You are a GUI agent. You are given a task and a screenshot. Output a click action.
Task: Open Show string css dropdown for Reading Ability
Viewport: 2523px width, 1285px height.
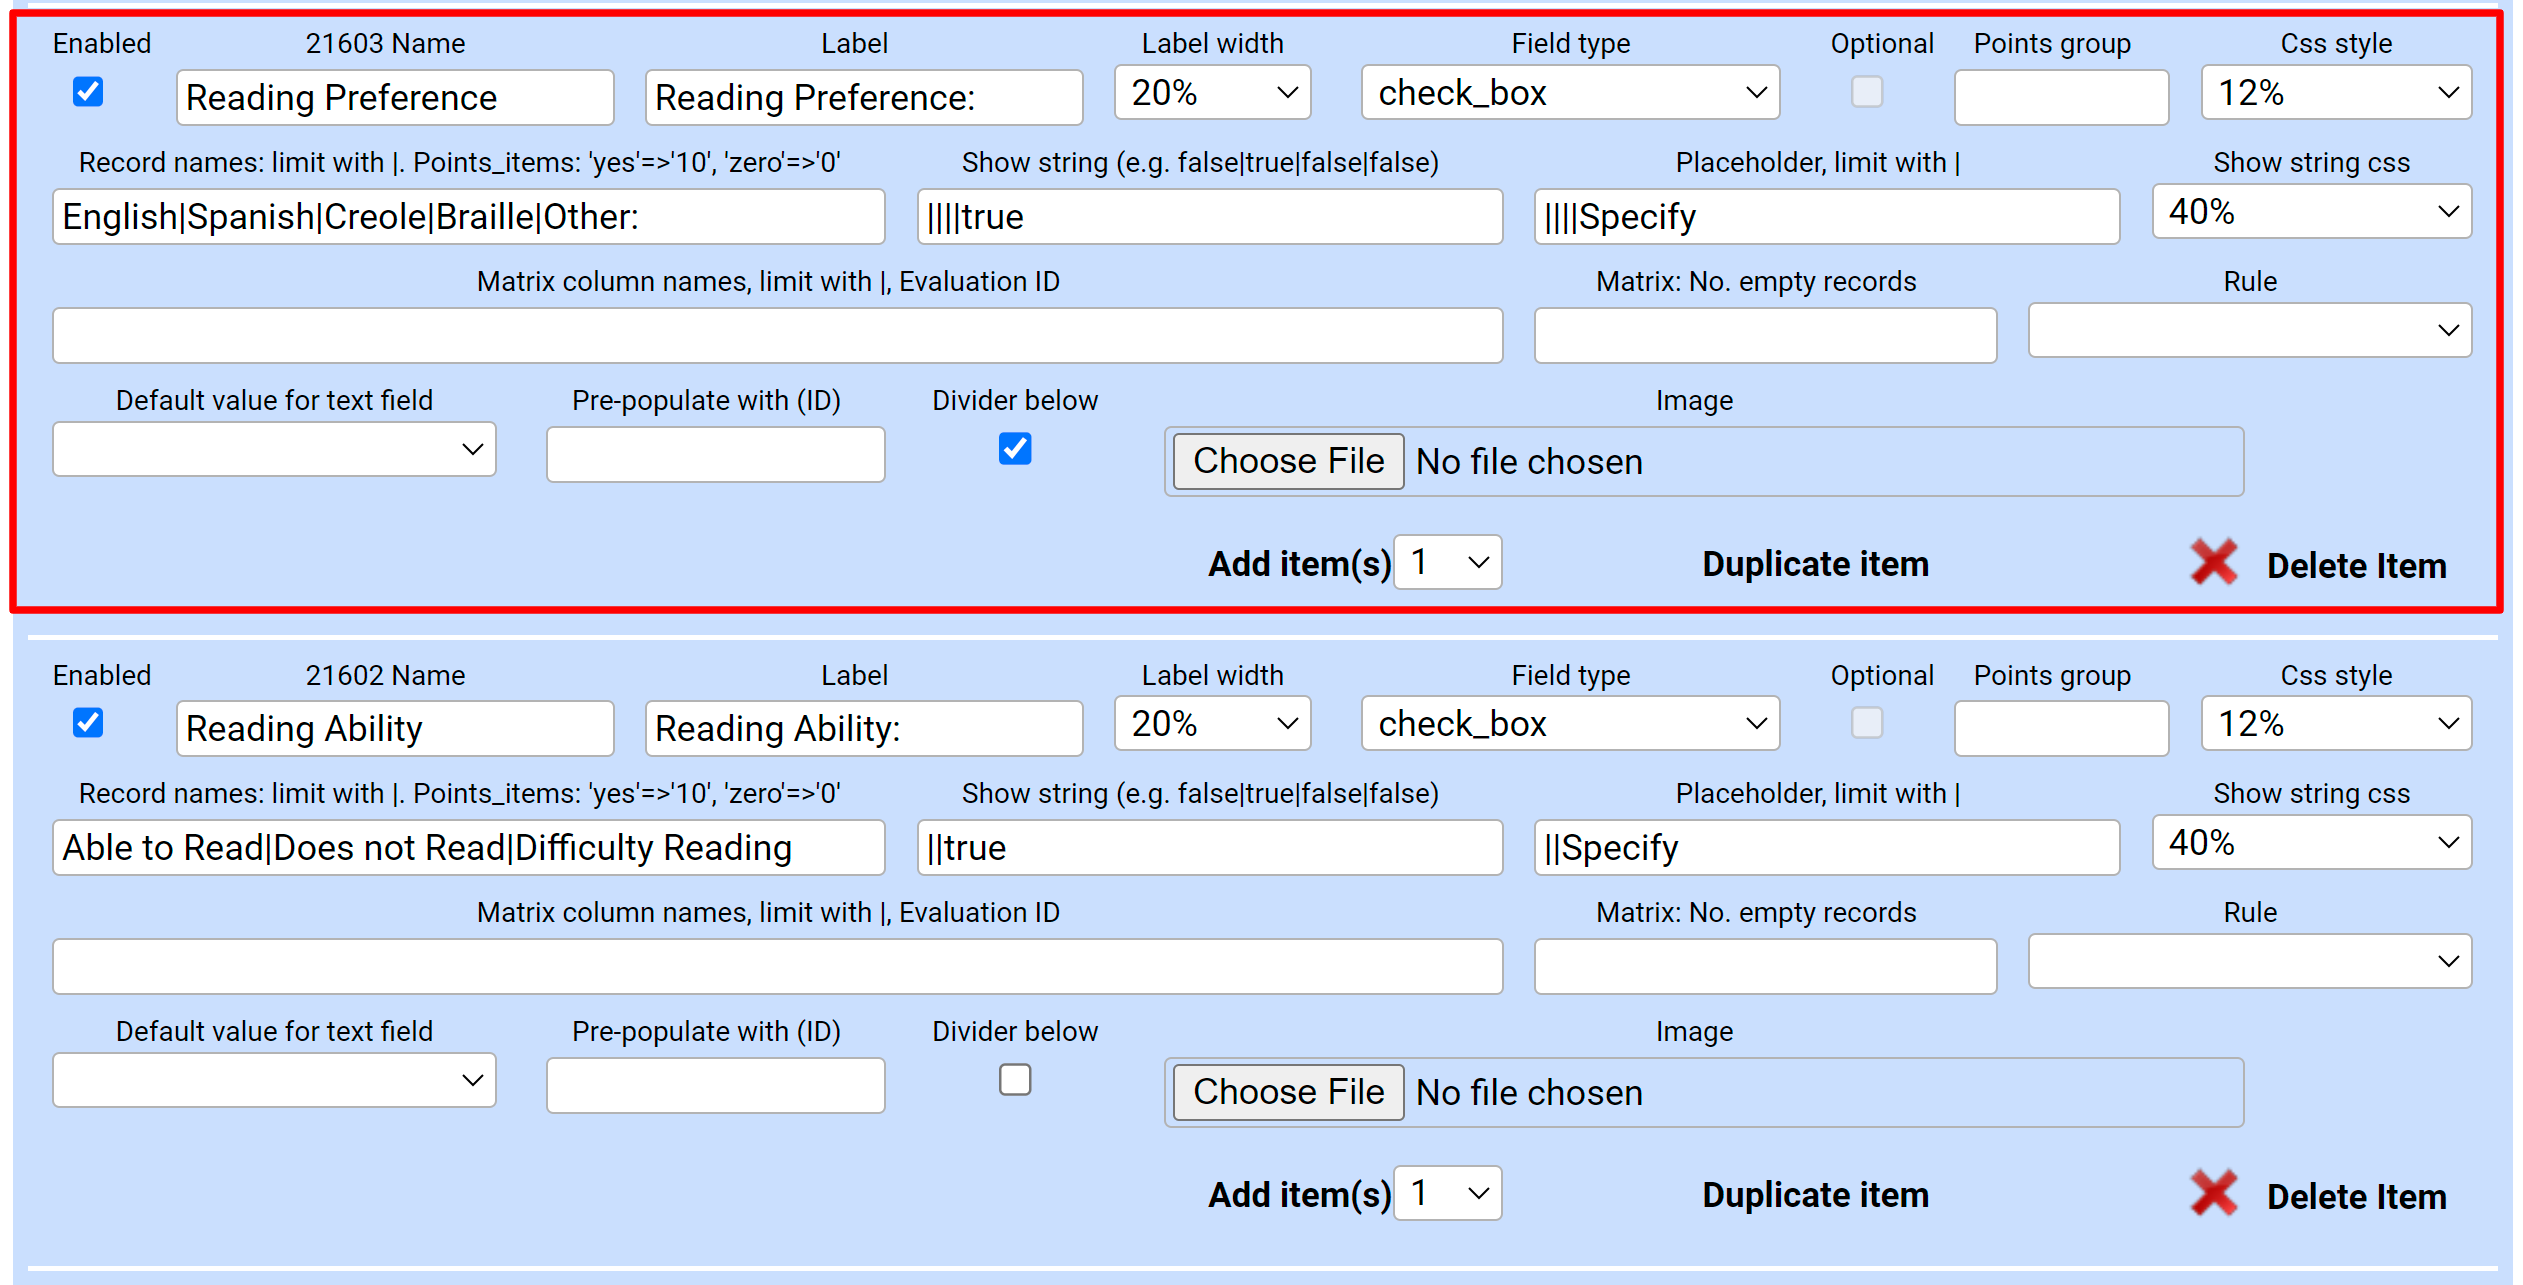2310,843
